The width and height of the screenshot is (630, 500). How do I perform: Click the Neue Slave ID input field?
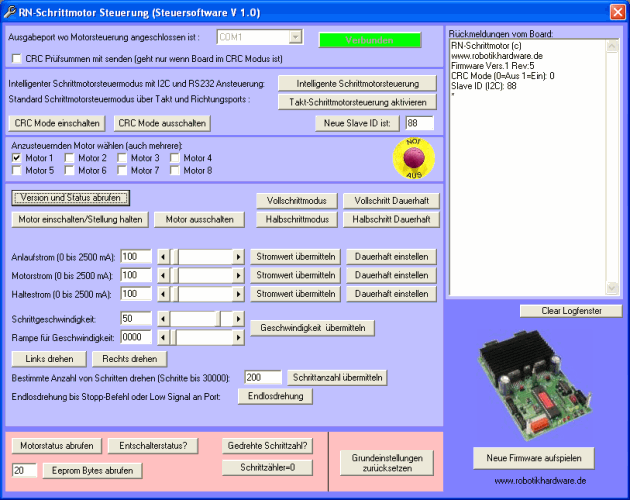[418, 123]
